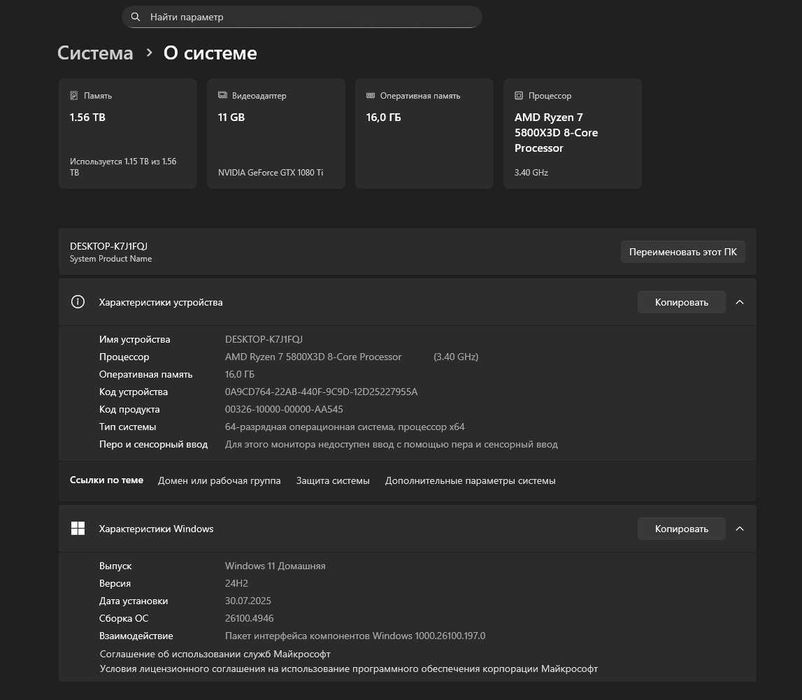Select device ID 0A9CD764-22AB-440F-9C9D value

point(321,392)
